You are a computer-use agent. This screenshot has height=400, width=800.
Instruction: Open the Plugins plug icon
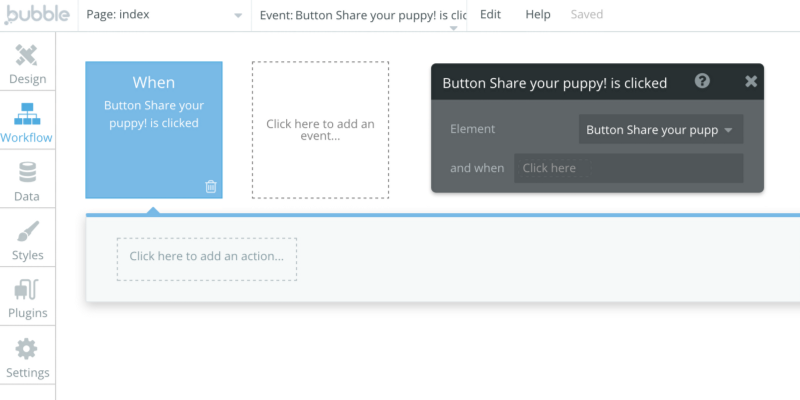click(x=27, y=291)
